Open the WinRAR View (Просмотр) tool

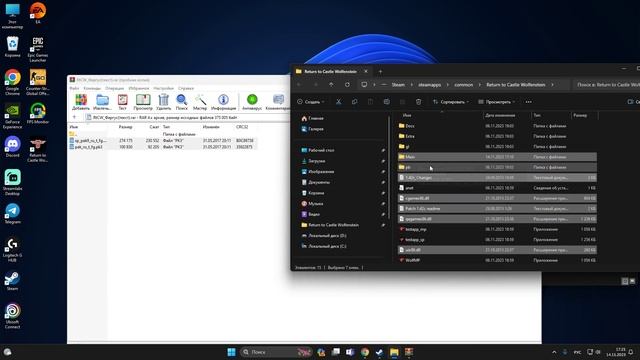tap(143, 102)
